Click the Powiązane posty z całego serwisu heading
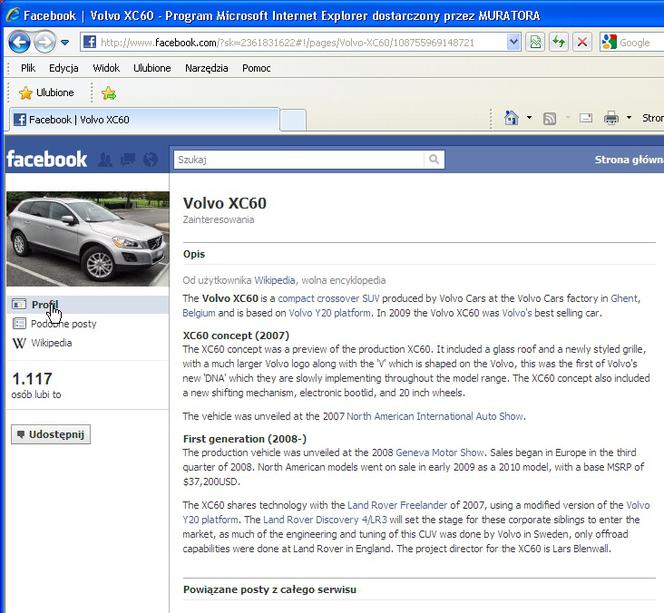The height and width of the screenshot is (613, 664). click(270, 590)
